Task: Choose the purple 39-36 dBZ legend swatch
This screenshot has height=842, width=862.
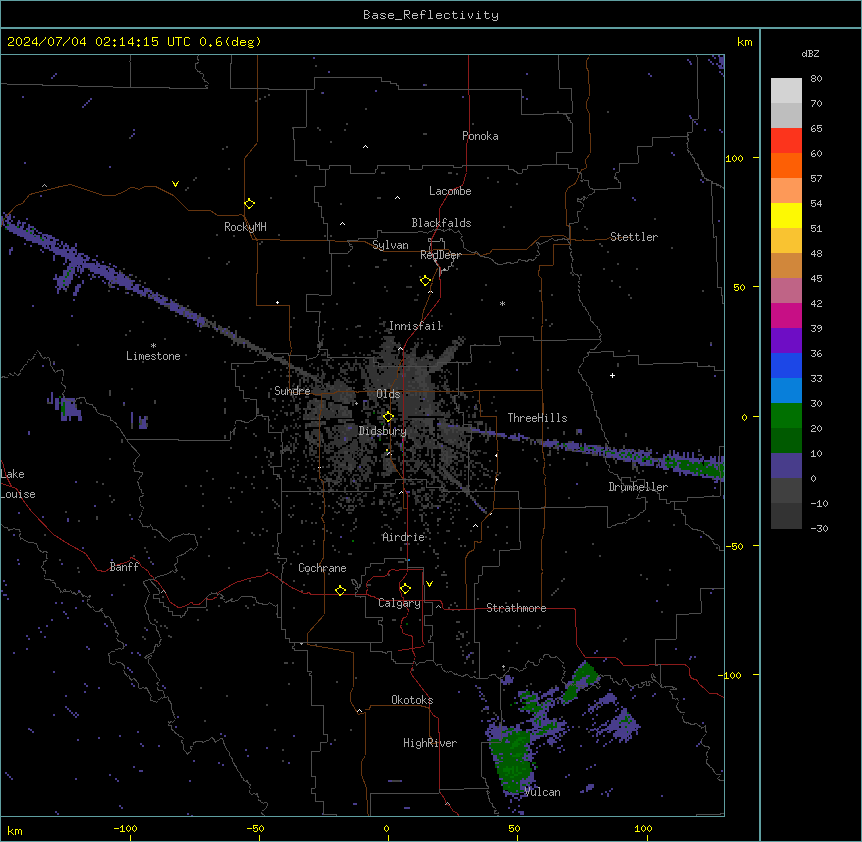Action: tap(786, 341)
